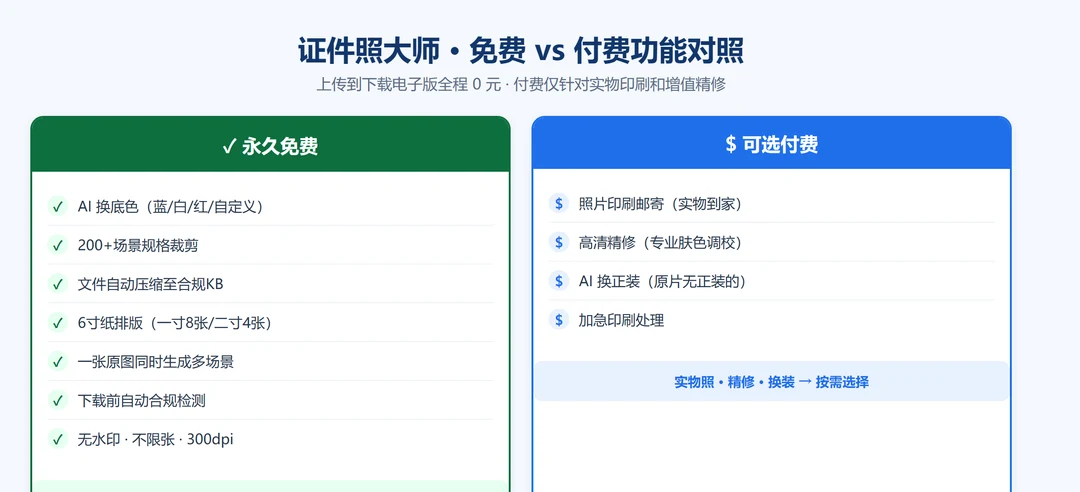The width and height of the screenshot is (1080, 492).
Task: Click the checkmark icon beside 200+场景规格裁剪
Action: coord(58,245)
